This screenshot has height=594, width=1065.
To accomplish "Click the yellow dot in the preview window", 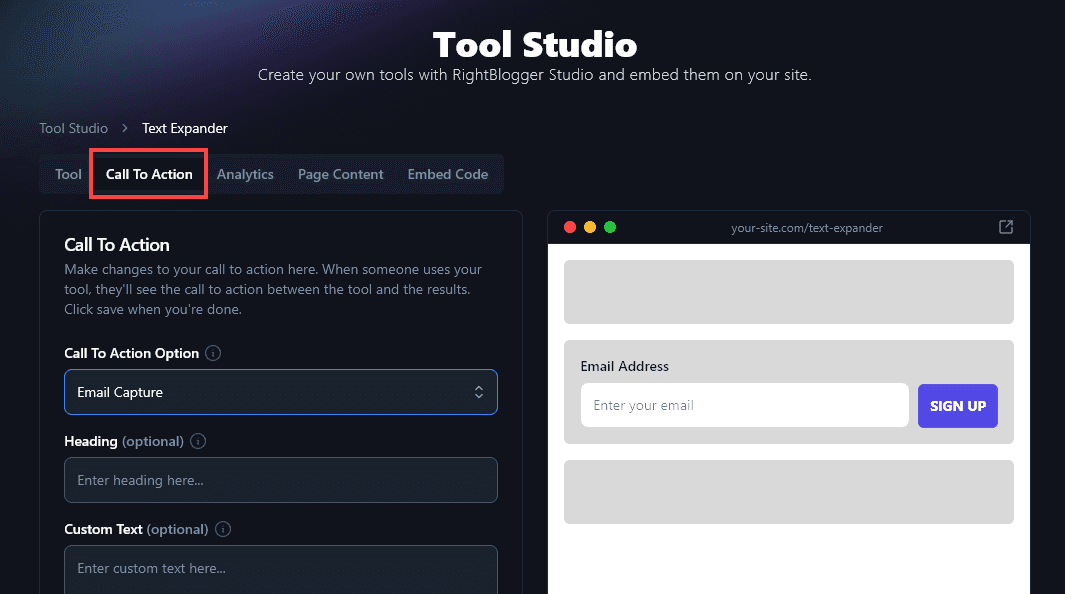I will (590, 227).
